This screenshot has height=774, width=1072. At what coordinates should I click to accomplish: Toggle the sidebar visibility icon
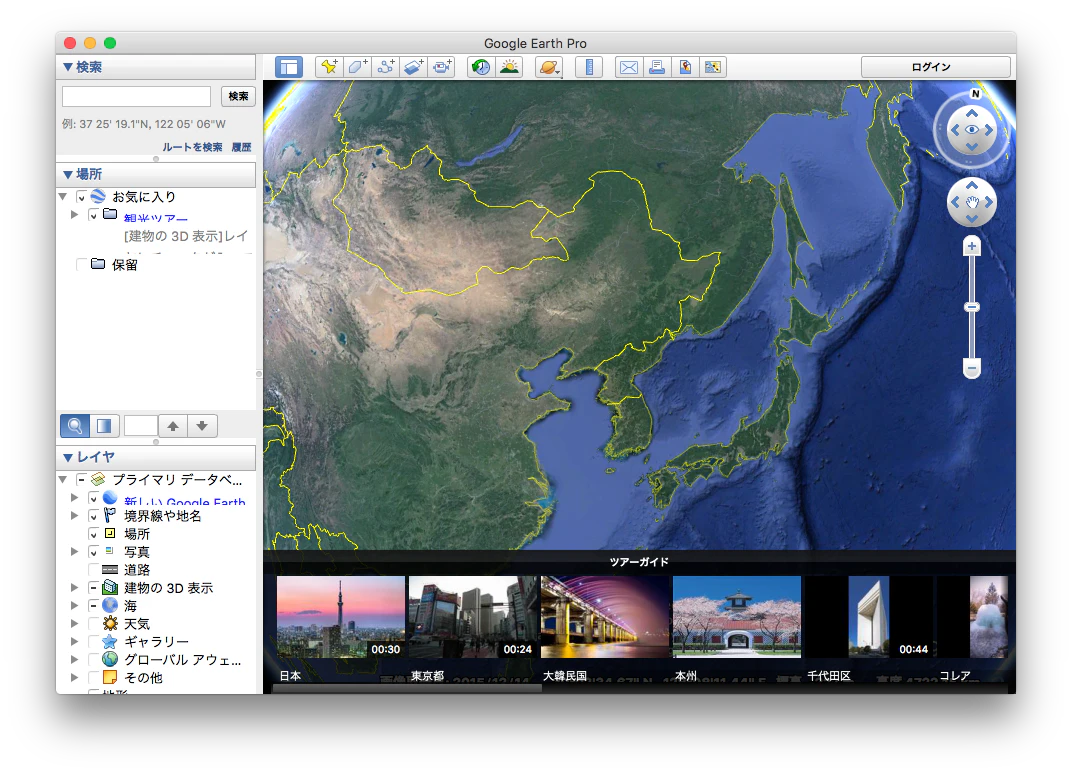289,67
